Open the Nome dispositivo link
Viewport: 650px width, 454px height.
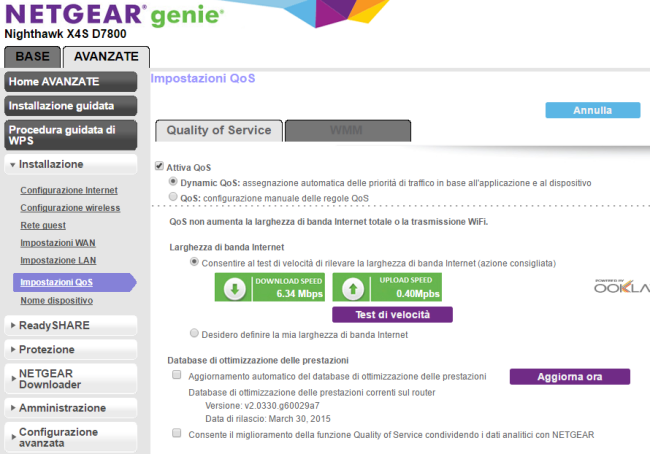tap(56, 301)
